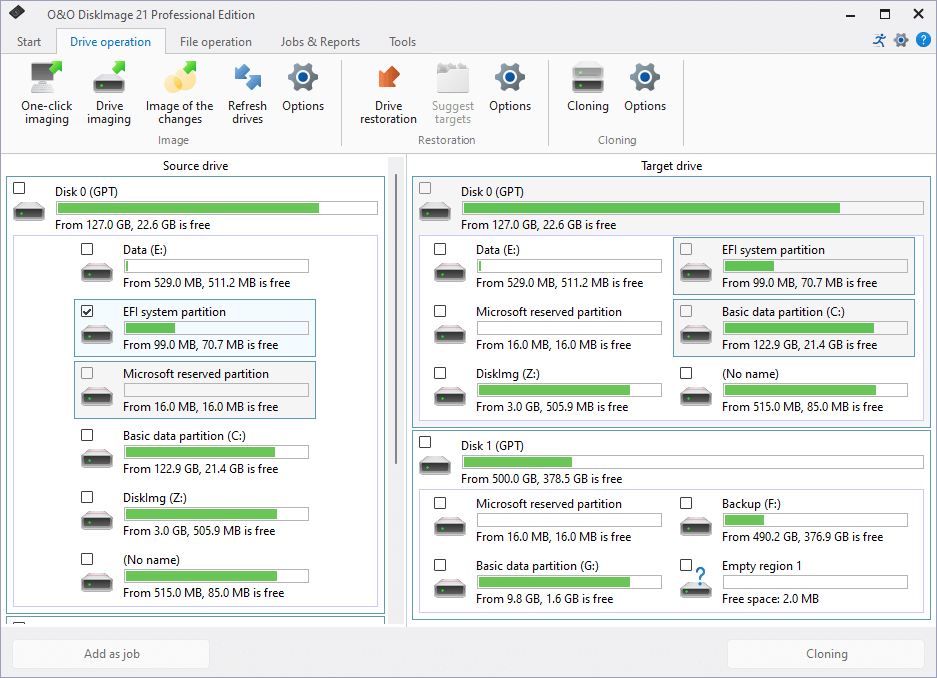This screenshot has height=678, width=937.
Task: Select the Drive operation tab
Action: 111,42
